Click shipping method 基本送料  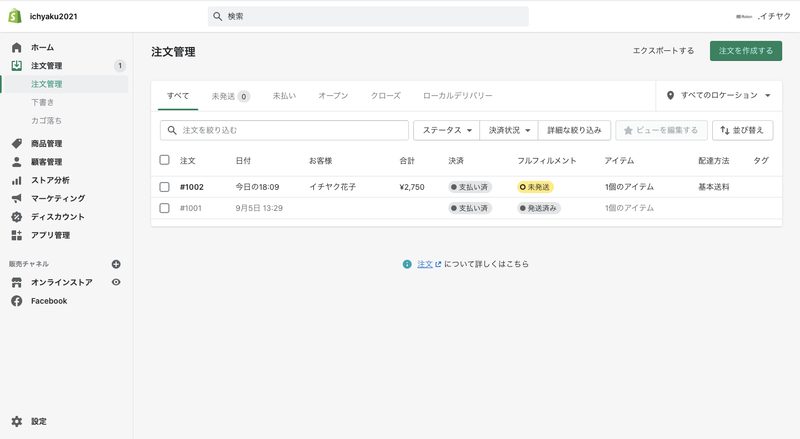[714, 187]
